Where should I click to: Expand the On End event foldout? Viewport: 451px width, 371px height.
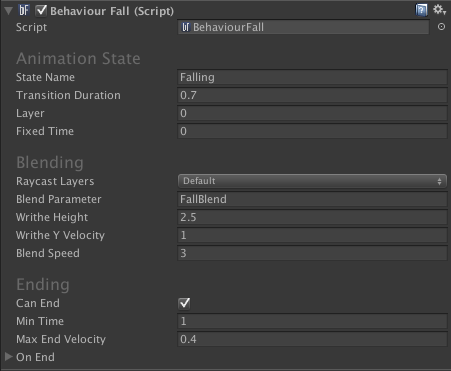9,357
